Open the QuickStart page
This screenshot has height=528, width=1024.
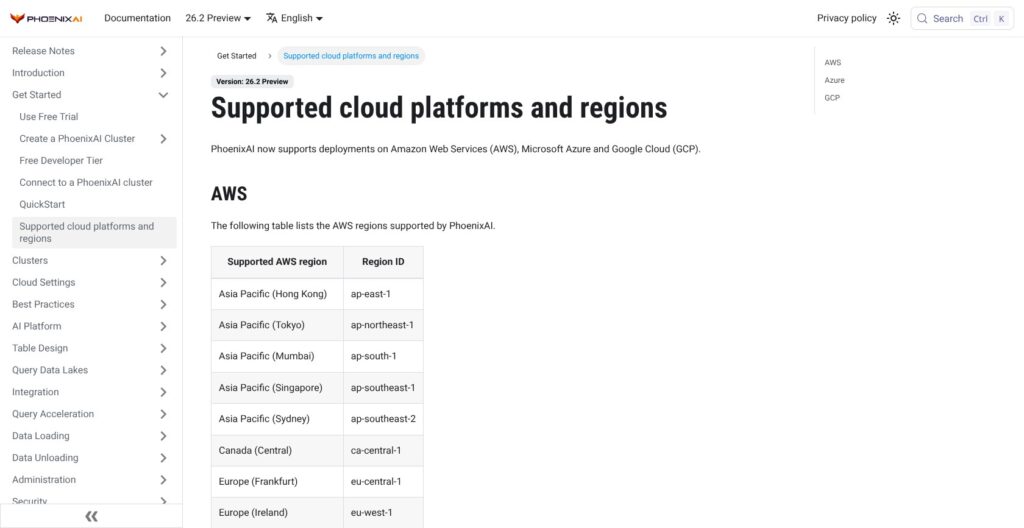click(x=42, y=204)
